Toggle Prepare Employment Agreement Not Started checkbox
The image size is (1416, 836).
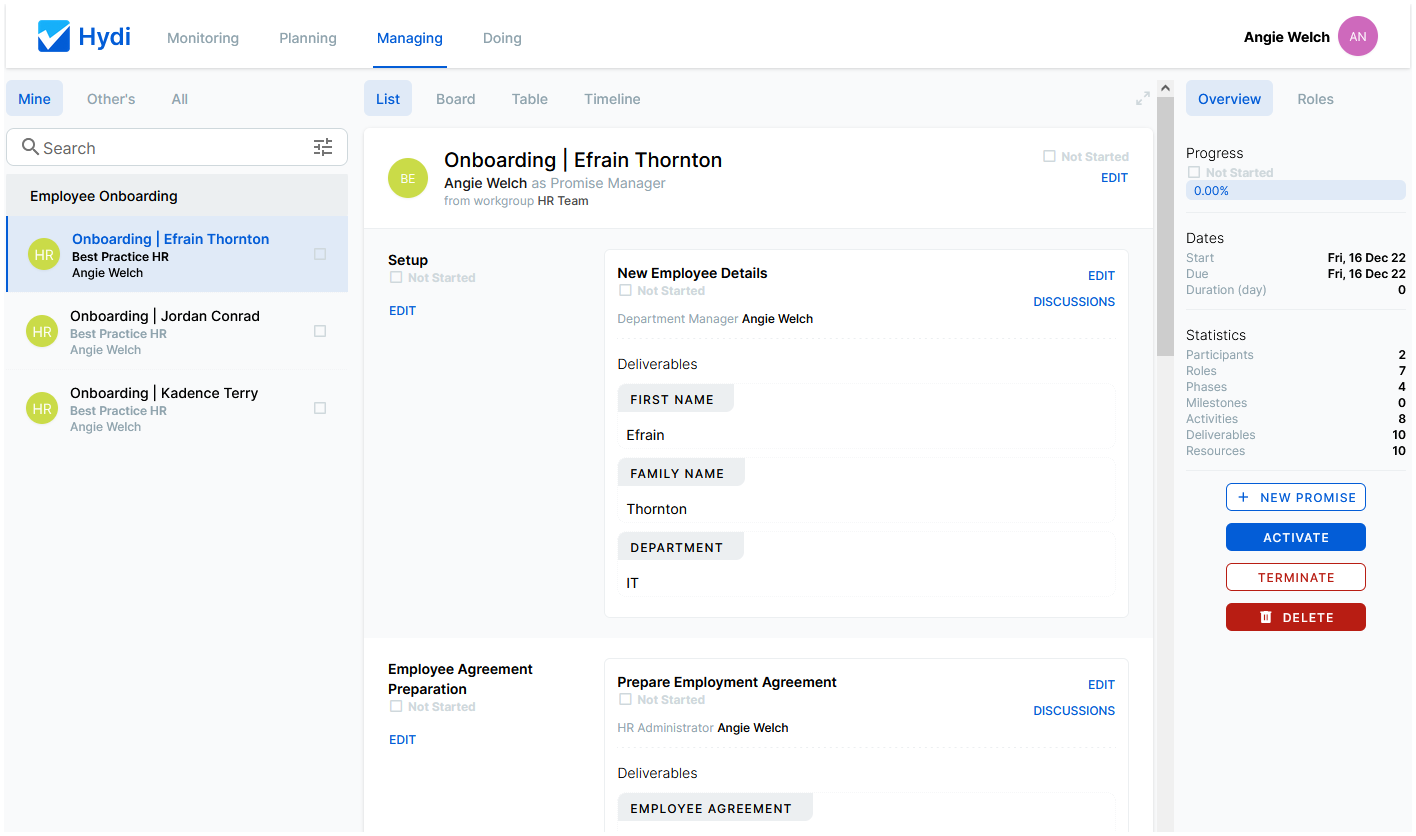(625, 700)
